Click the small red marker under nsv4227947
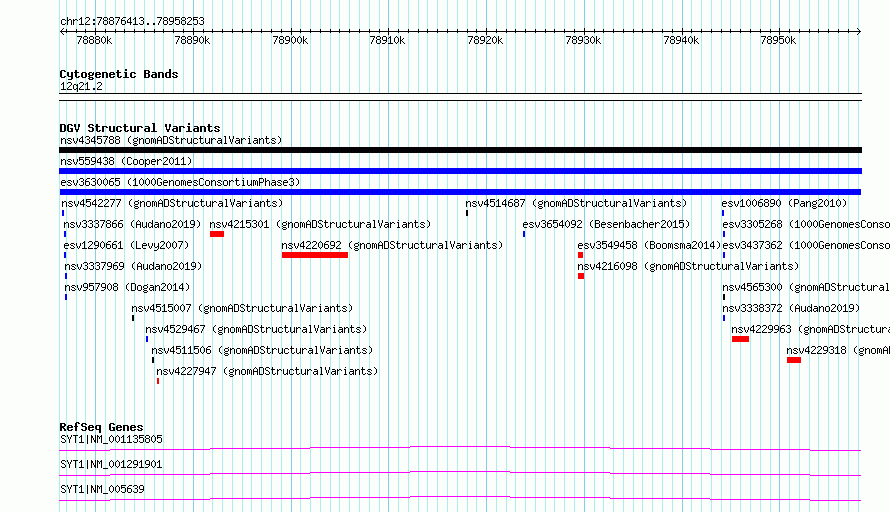 (x=158, y=381)
